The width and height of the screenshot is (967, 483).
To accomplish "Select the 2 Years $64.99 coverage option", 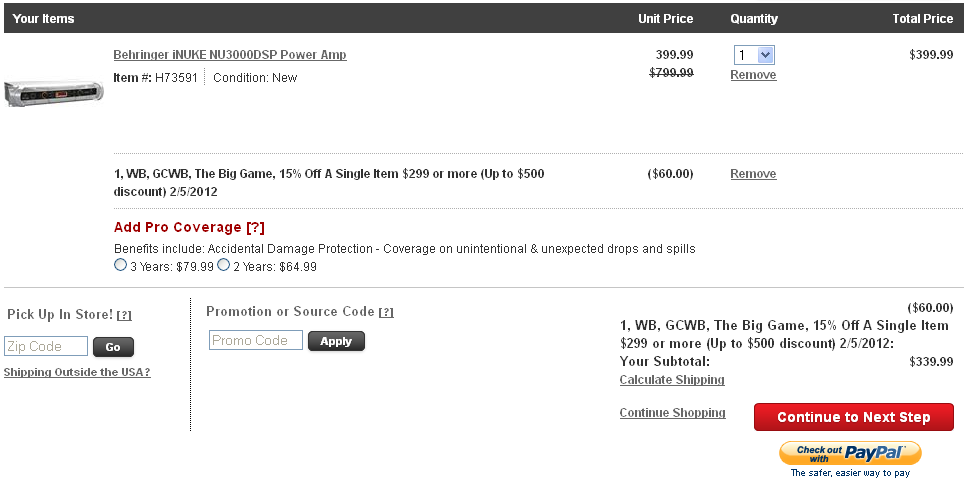I will coord(224,266).
